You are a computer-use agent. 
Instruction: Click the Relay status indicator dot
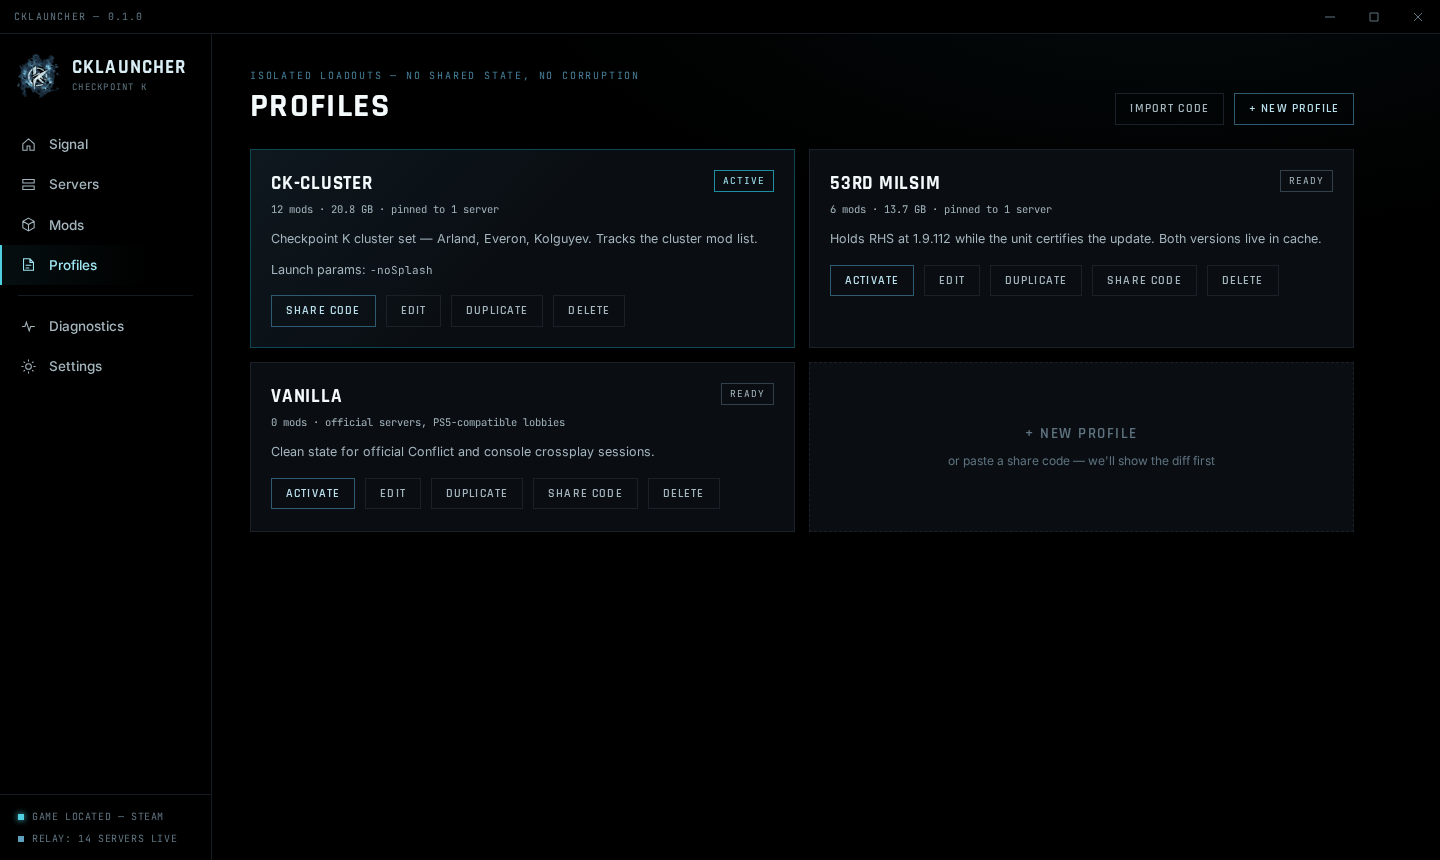pos(21,839)
